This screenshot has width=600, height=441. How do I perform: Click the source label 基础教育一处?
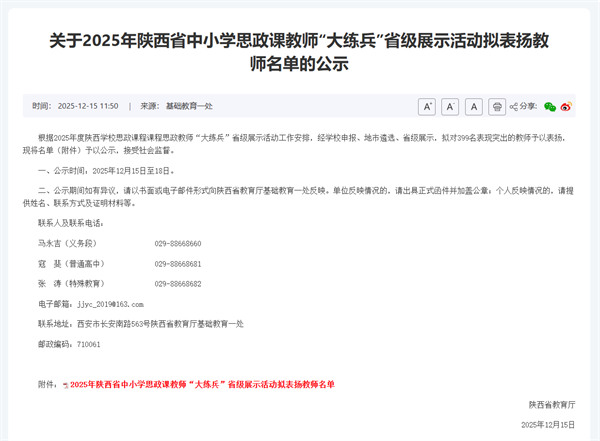pos(188,105)
